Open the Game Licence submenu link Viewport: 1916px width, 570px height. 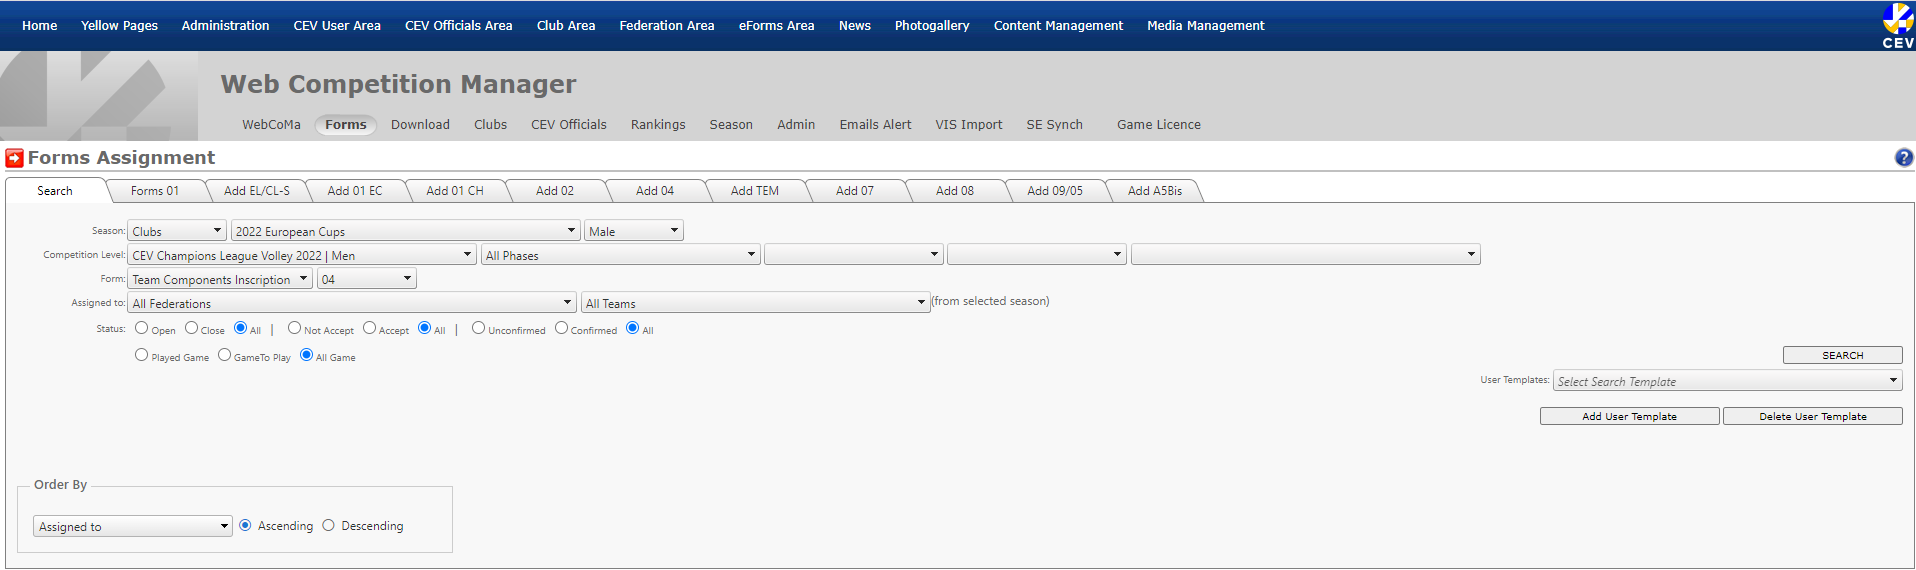[x=1159, y=125]
